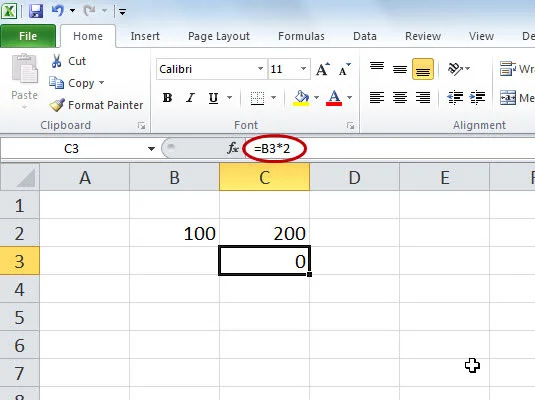
Task: Switch to the Formulas tab
Action: pyautogui.click(x=301, y=36)
